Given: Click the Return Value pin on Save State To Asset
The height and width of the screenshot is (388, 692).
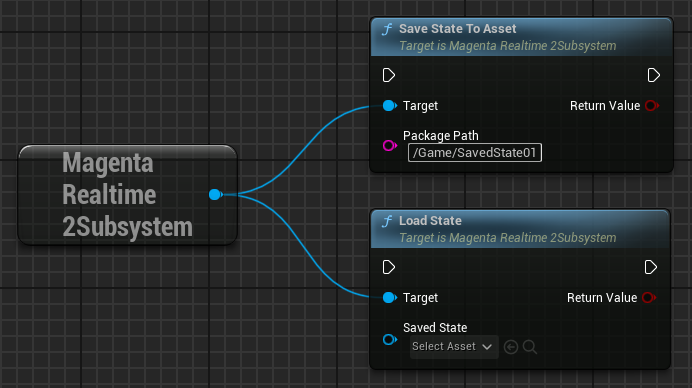Looking at the screenshot, I should click(652, 105).
